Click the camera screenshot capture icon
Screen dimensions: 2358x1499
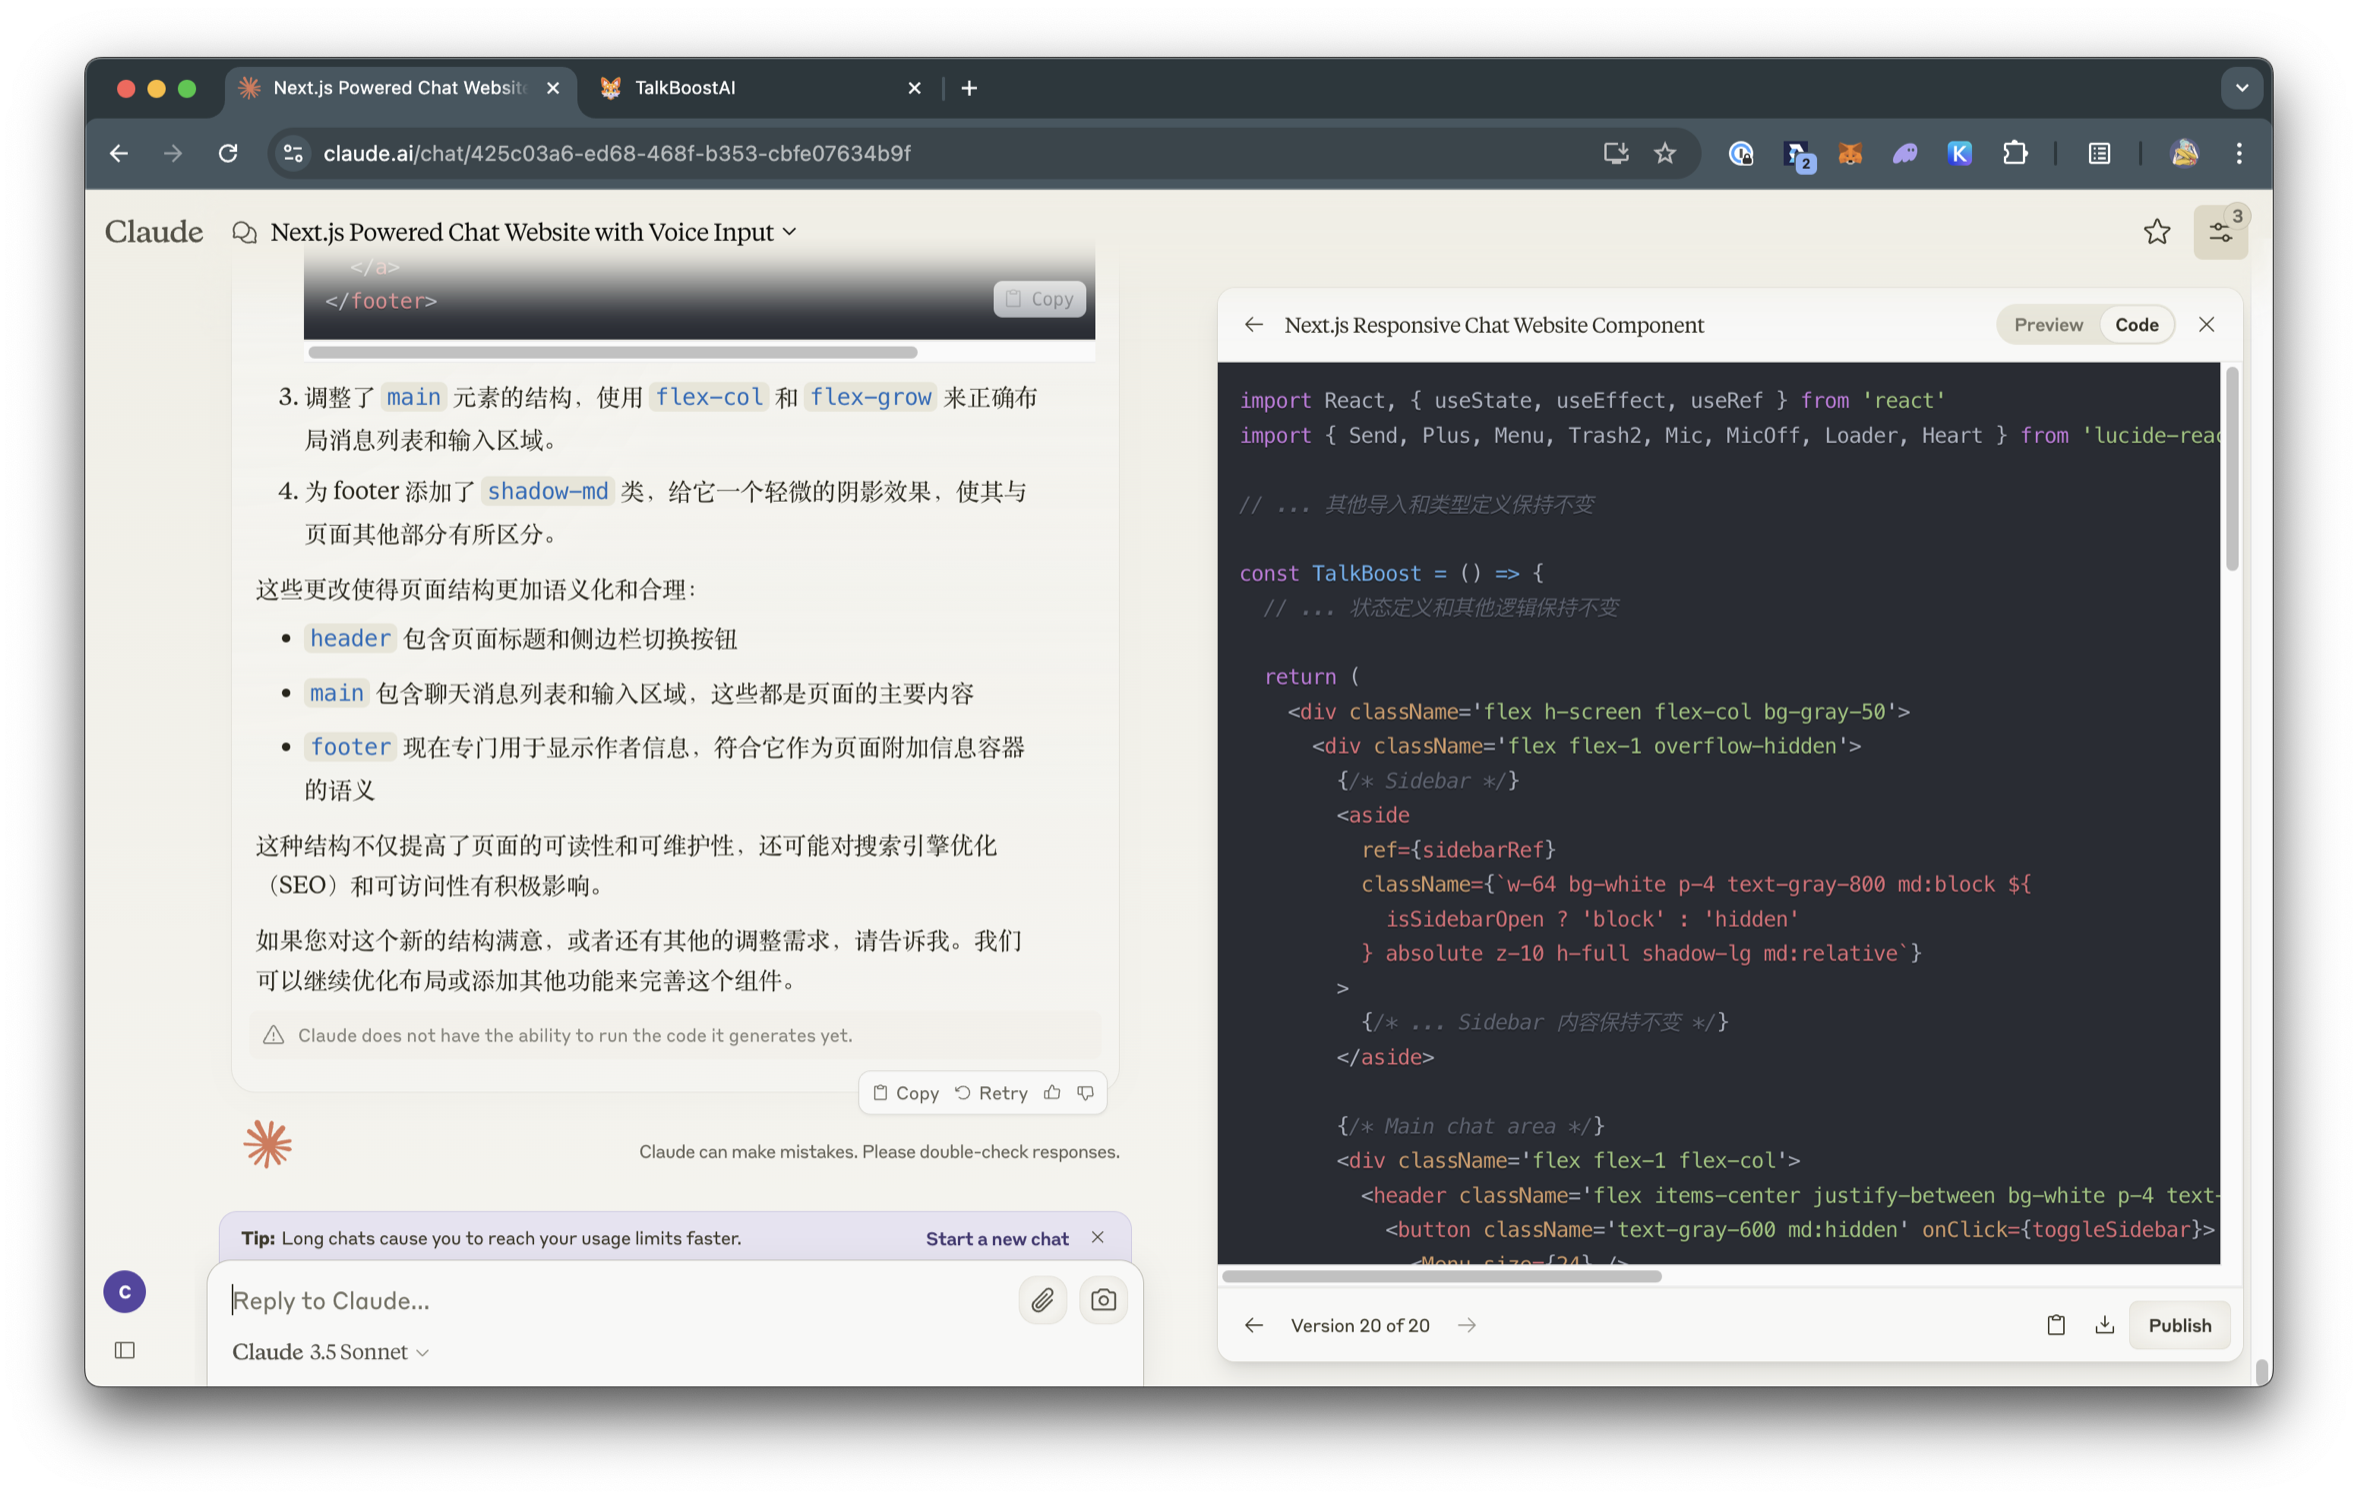click(1103, 1300)
